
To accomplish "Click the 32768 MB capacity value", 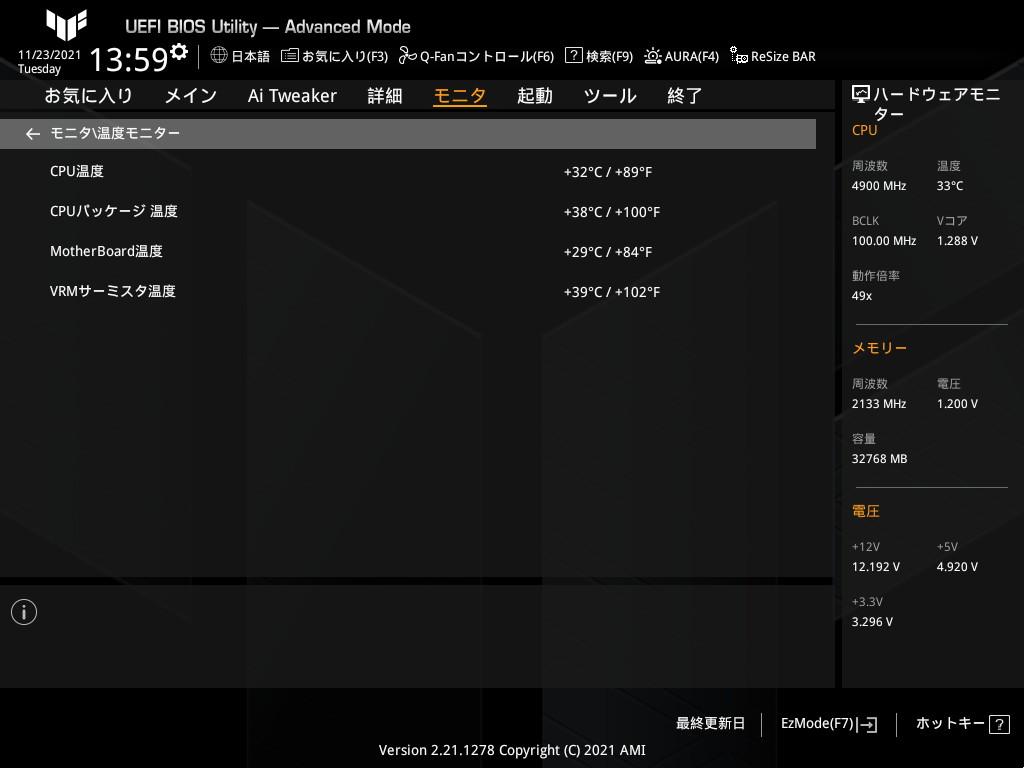I will point(880,459).
